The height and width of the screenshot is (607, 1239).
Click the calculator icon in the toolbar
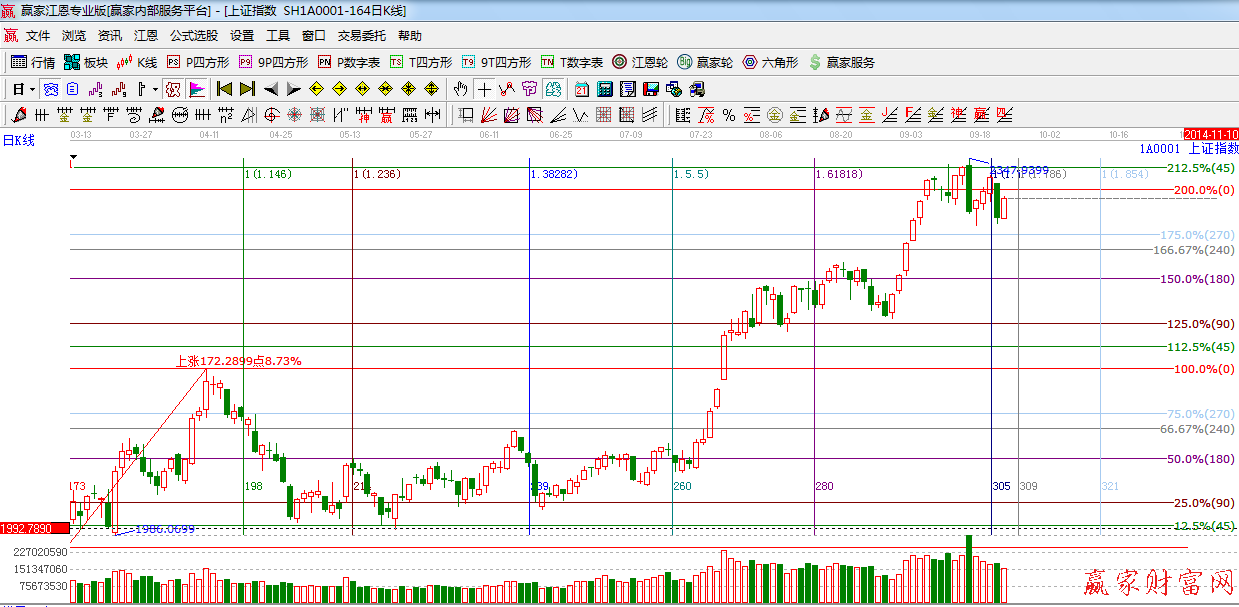click(x=603, y=89)
